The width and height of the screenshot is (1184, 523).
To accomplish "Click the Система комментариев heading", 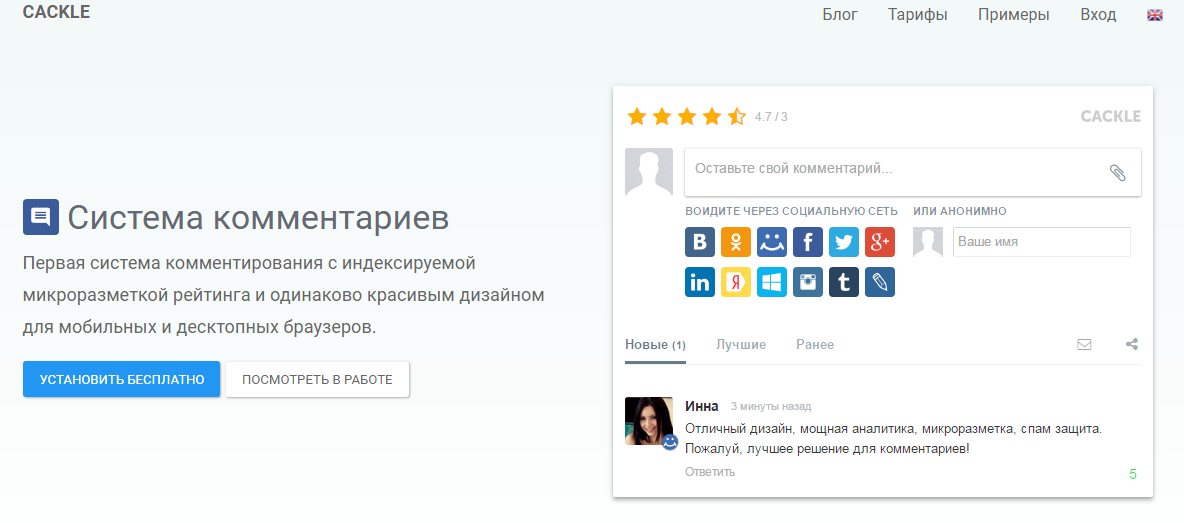I will tap(258, 218).
